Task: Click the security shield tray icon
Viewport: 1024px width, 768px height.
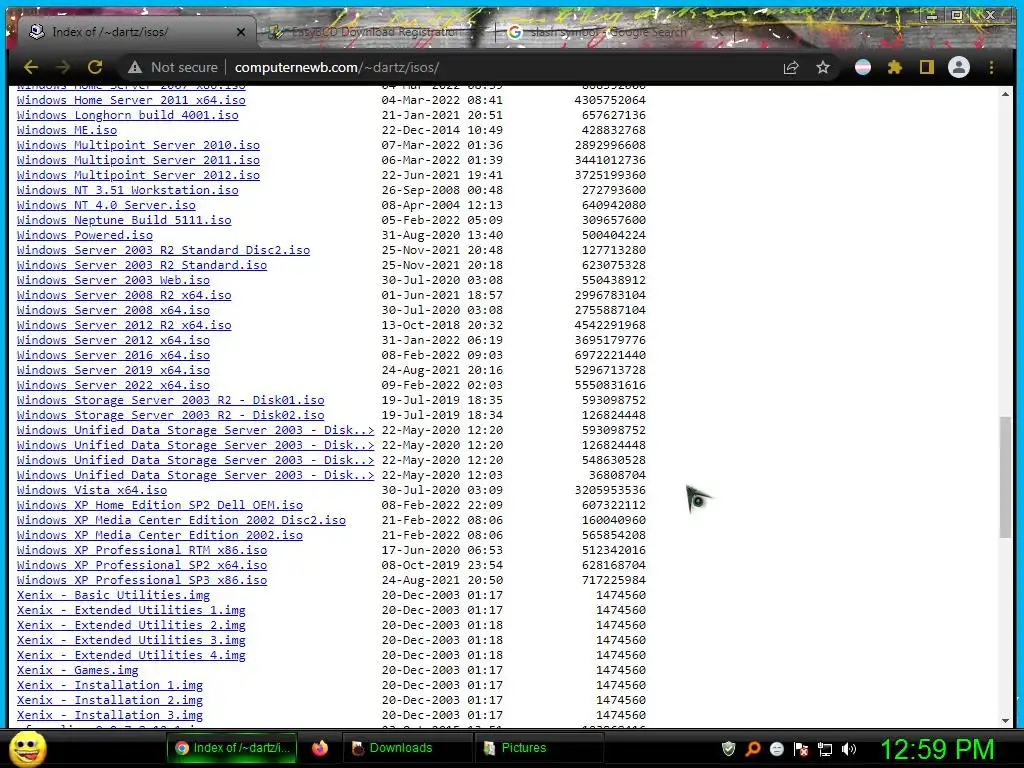Action: click(x=728, y=748)
